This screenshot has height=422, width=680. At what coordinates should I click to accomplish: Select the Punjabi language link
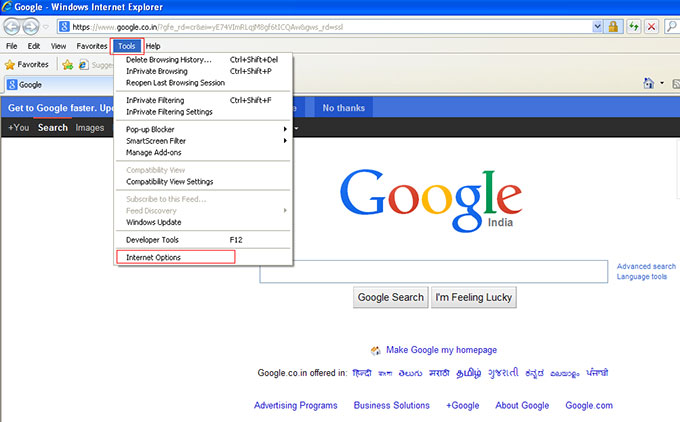click(597, 373)
